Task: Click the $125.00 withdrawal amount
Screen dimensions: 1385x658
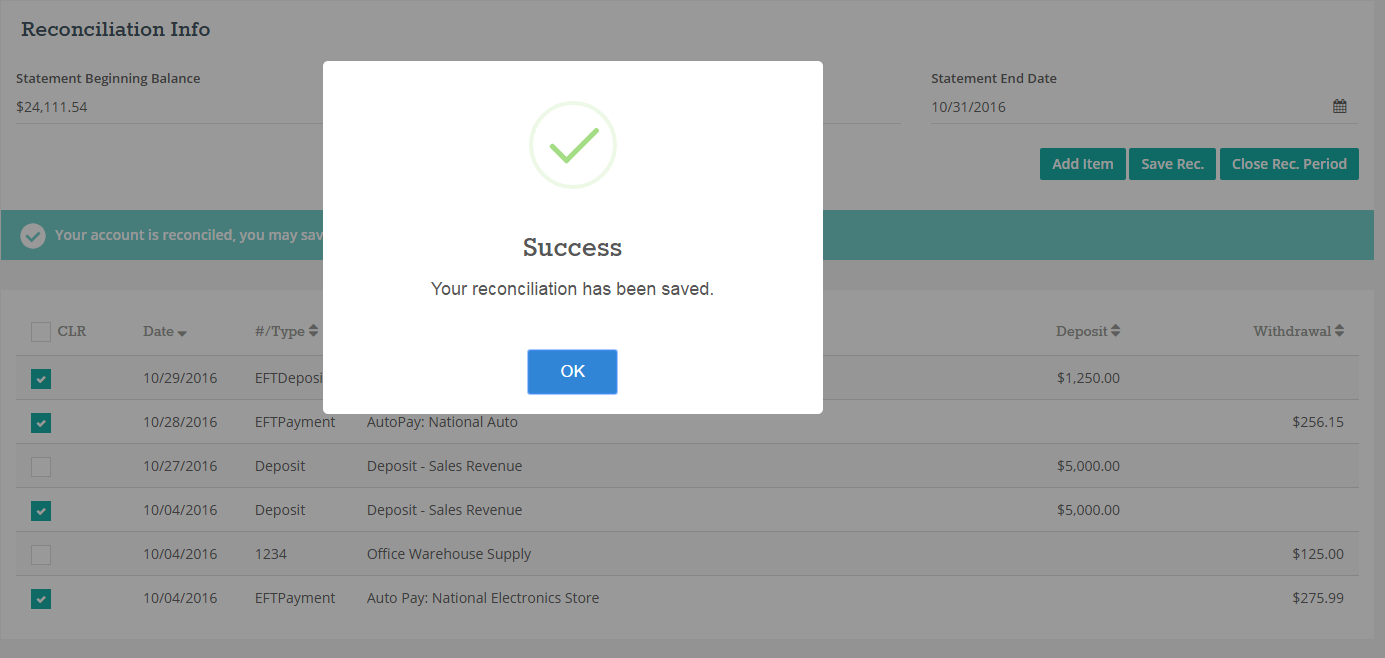Action: coord(1318,554)
